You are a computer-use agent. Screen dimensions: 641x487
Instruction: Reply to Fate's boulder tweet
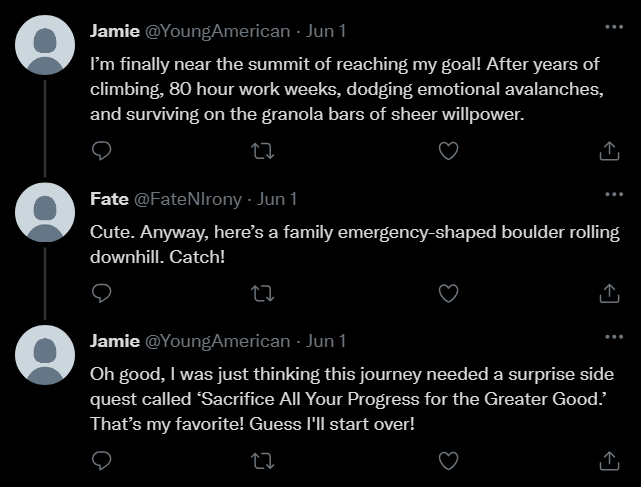click(100, 293)
